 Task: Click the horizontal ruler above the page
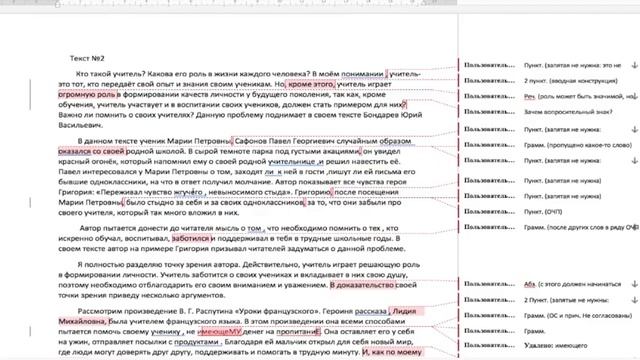coord(229,3)
